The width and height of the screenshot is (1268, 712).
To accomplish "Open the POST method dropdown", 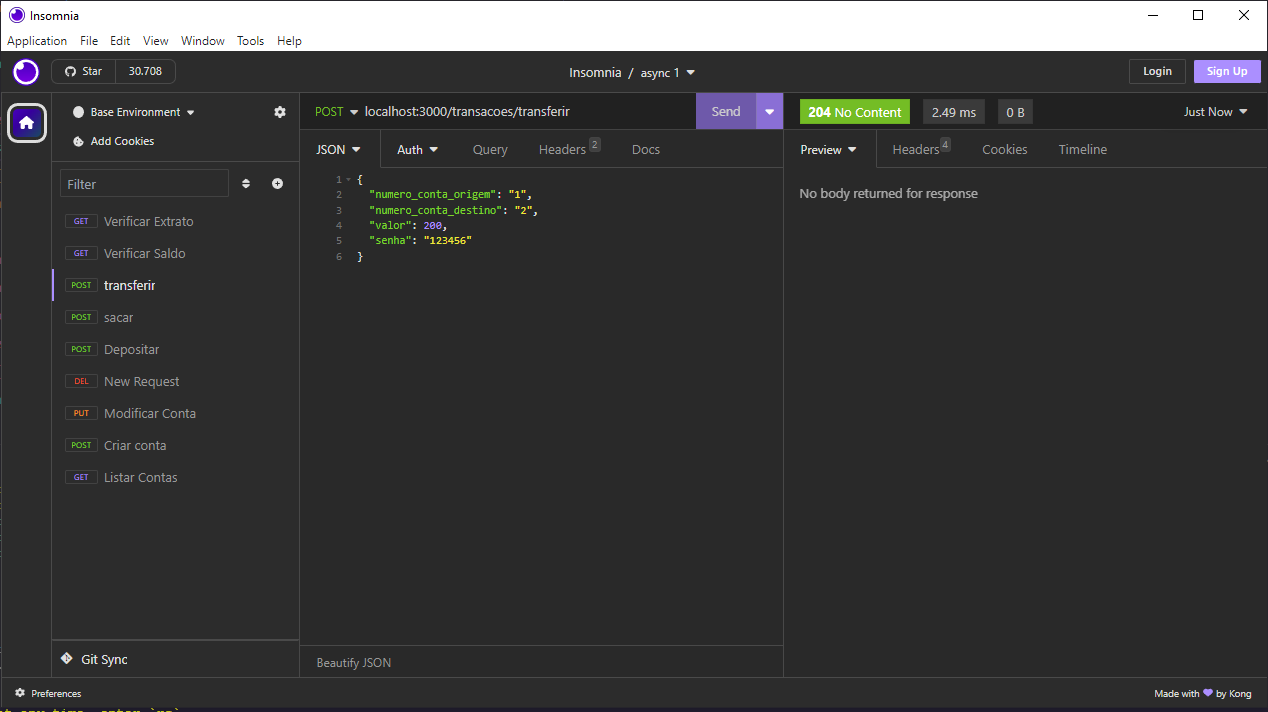I will [335, 111].
